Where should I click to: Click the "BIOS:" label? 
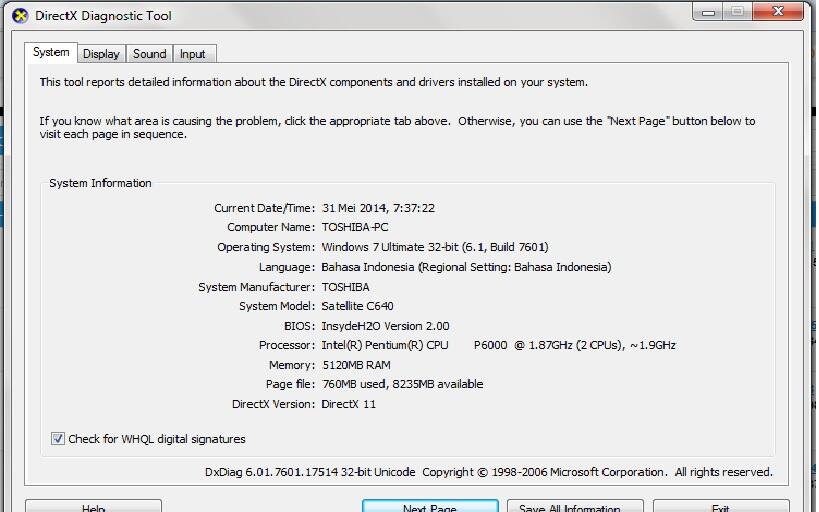299,326
